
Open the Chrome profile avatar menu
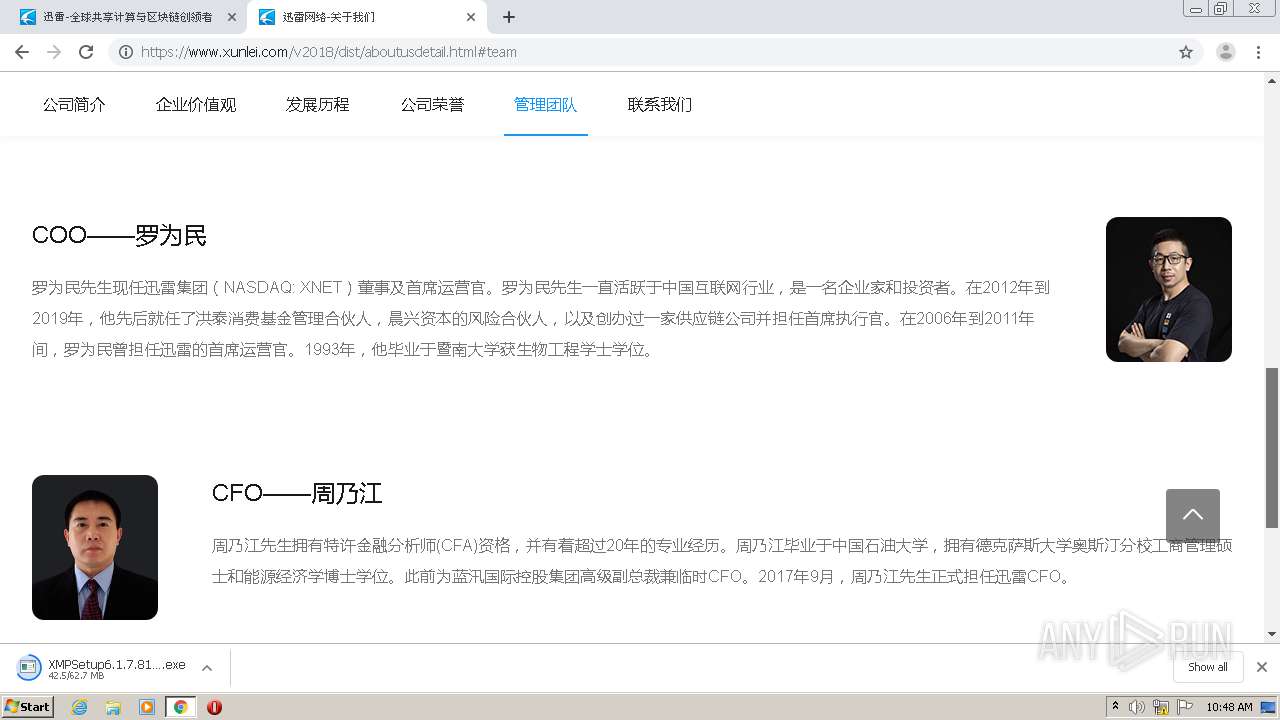pos(1226,52)
